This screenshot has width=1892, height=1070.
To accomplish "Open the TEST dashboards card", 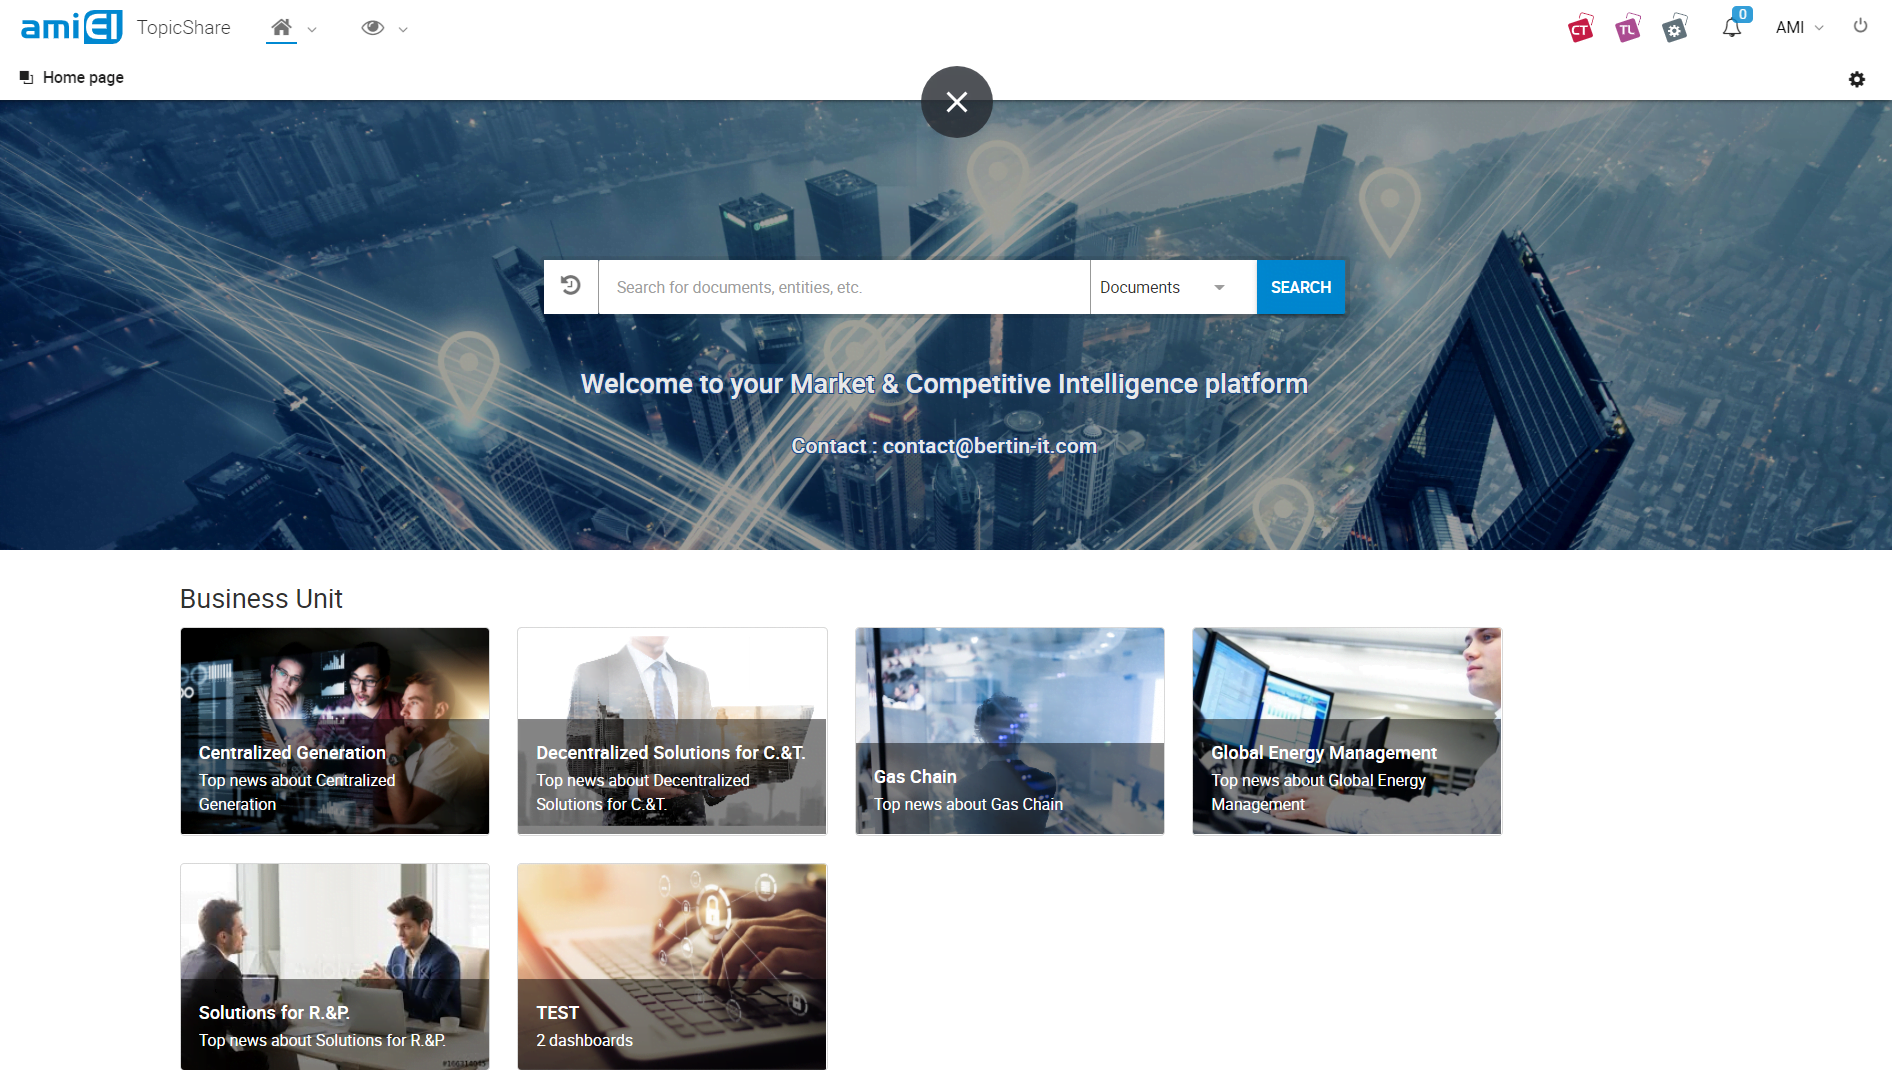I will 672,967.
